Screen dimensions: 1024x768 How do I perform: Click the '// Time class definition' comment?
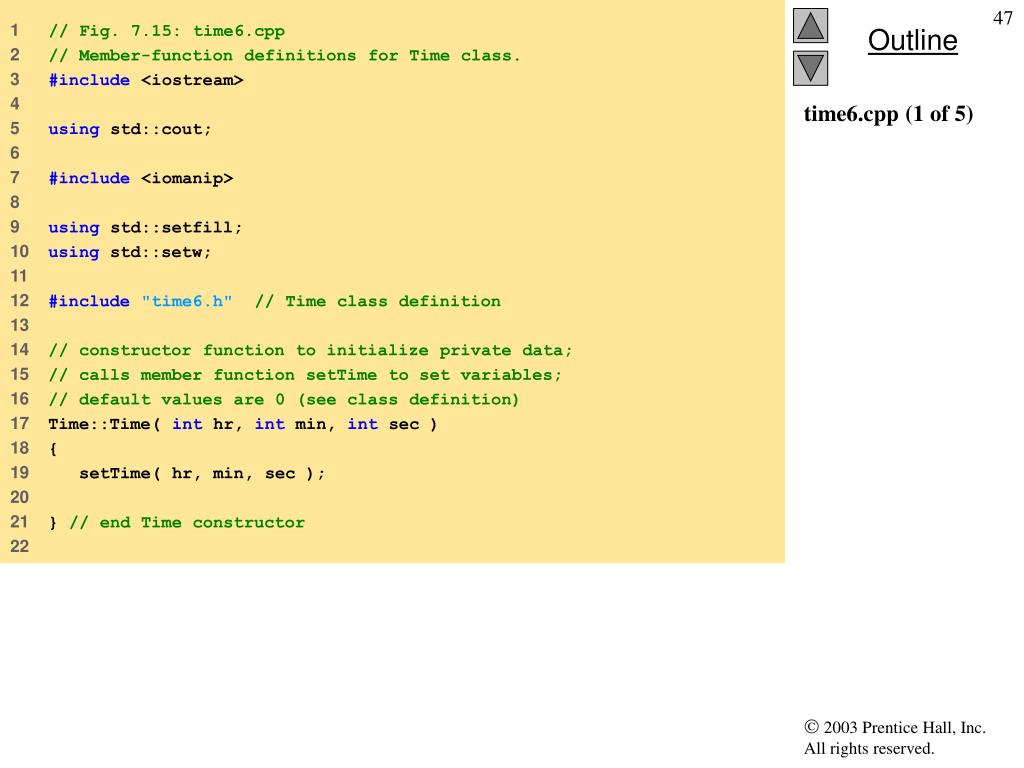[378, 301]
